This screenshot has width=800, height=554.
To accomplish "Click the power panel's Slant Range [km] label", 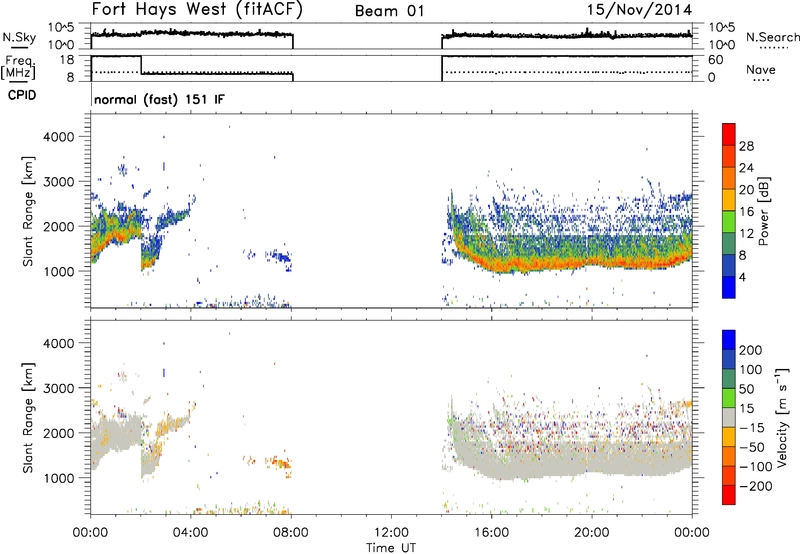I will (28, 211).
